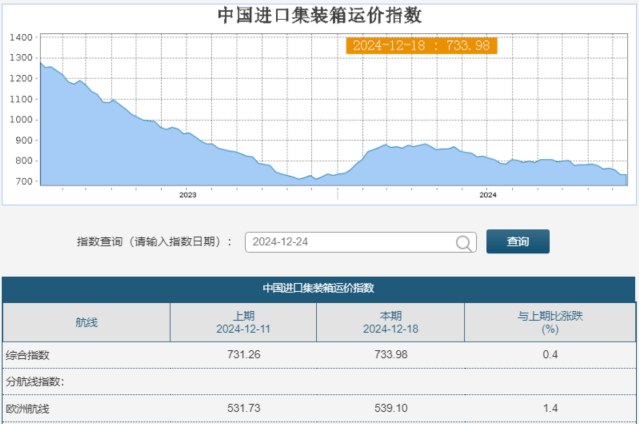This screenshot has height=424, width=639.
Task: Click the 2024 label on chart axis
Action: click(488, 195)
